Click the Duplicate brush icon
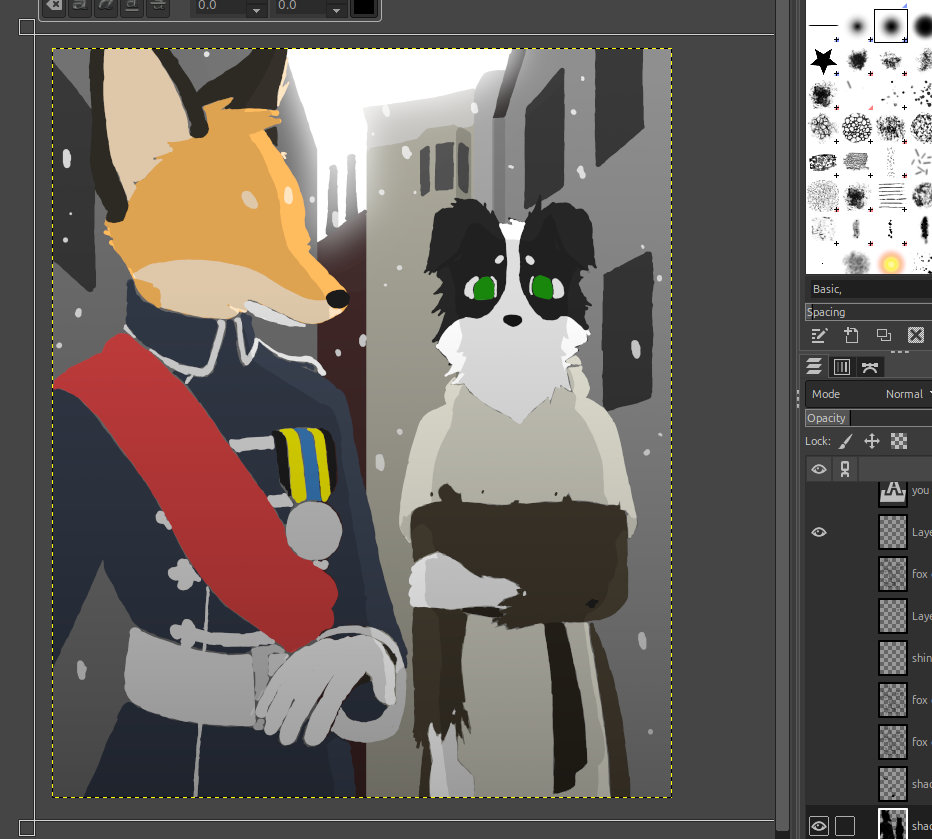 [x=883, y=335]
